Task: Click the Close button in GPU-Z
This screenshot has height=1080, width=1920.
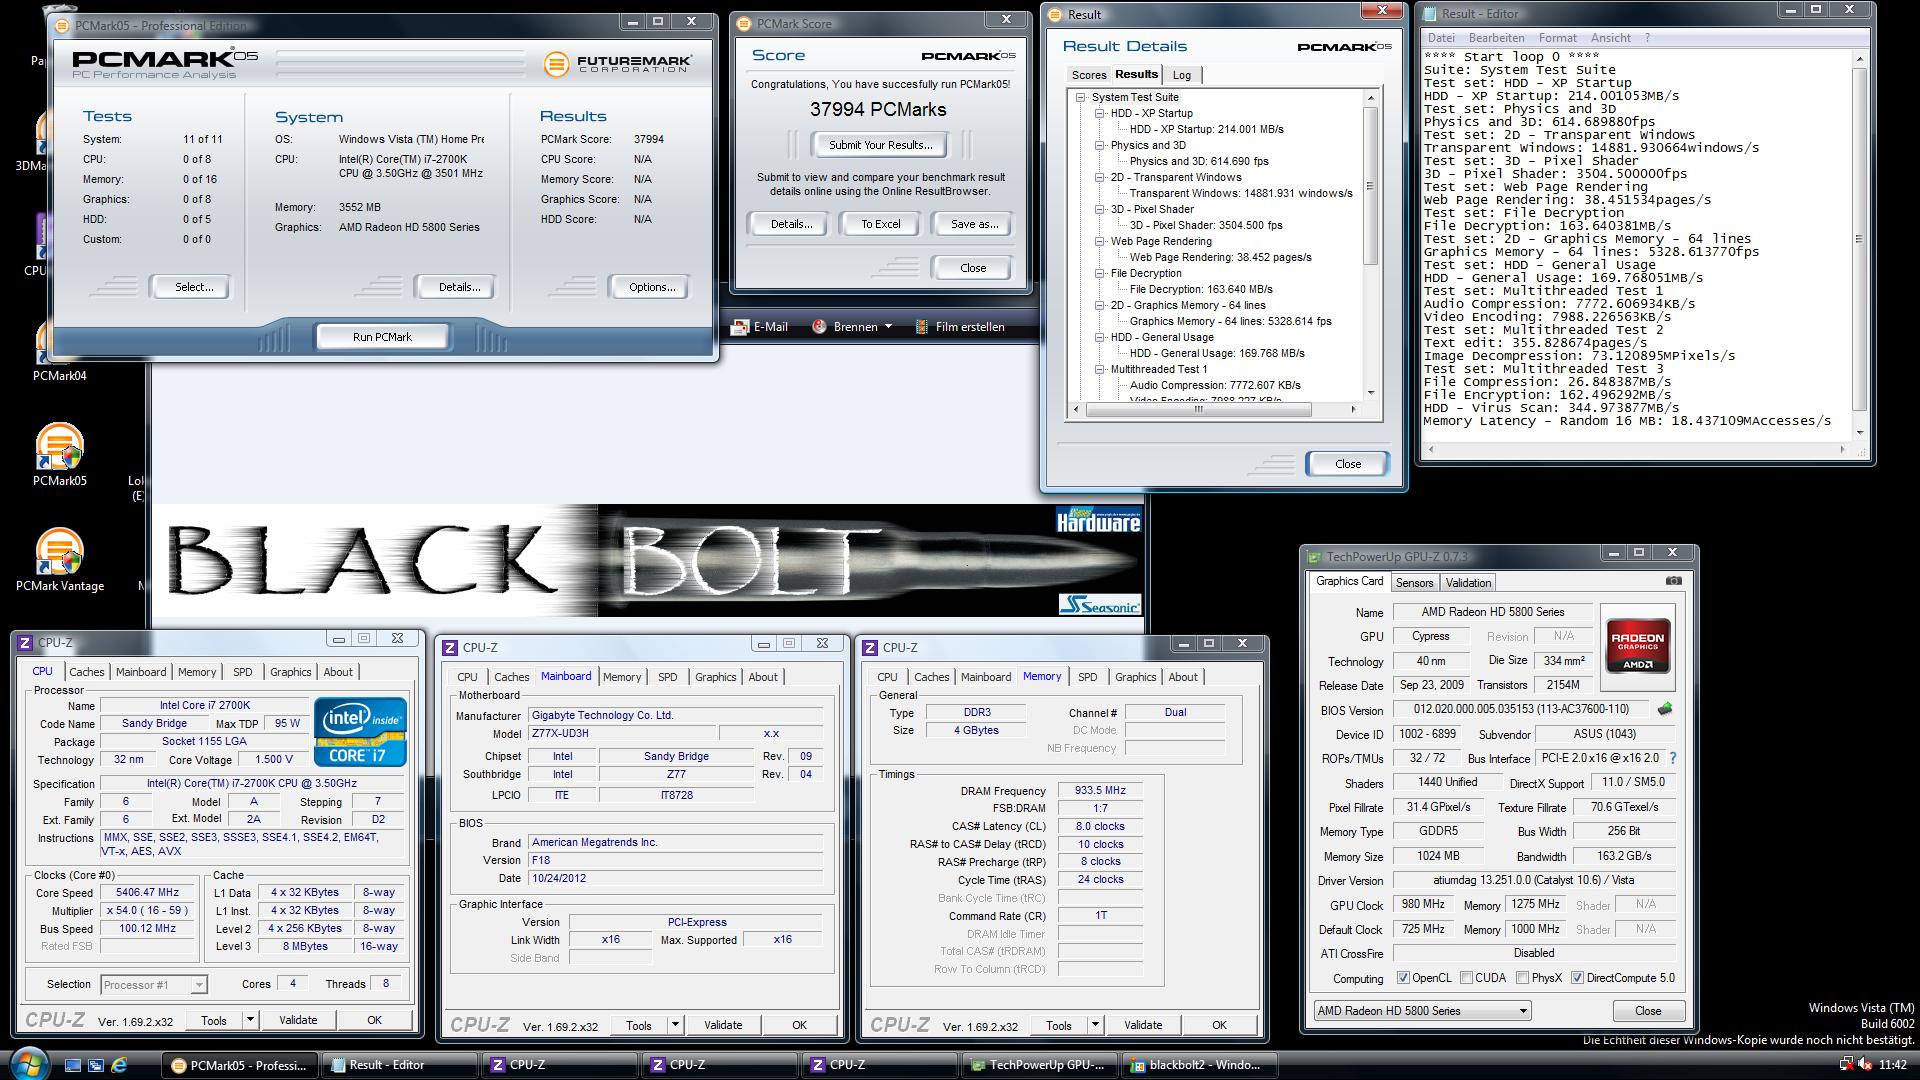Action: [x=1647, y=1011]
